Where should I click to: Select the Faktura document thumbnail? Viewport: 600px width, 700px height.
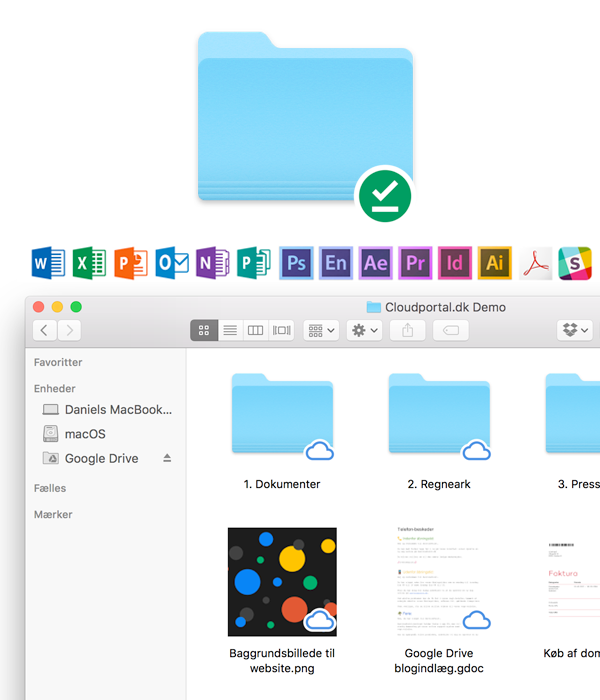573,582
